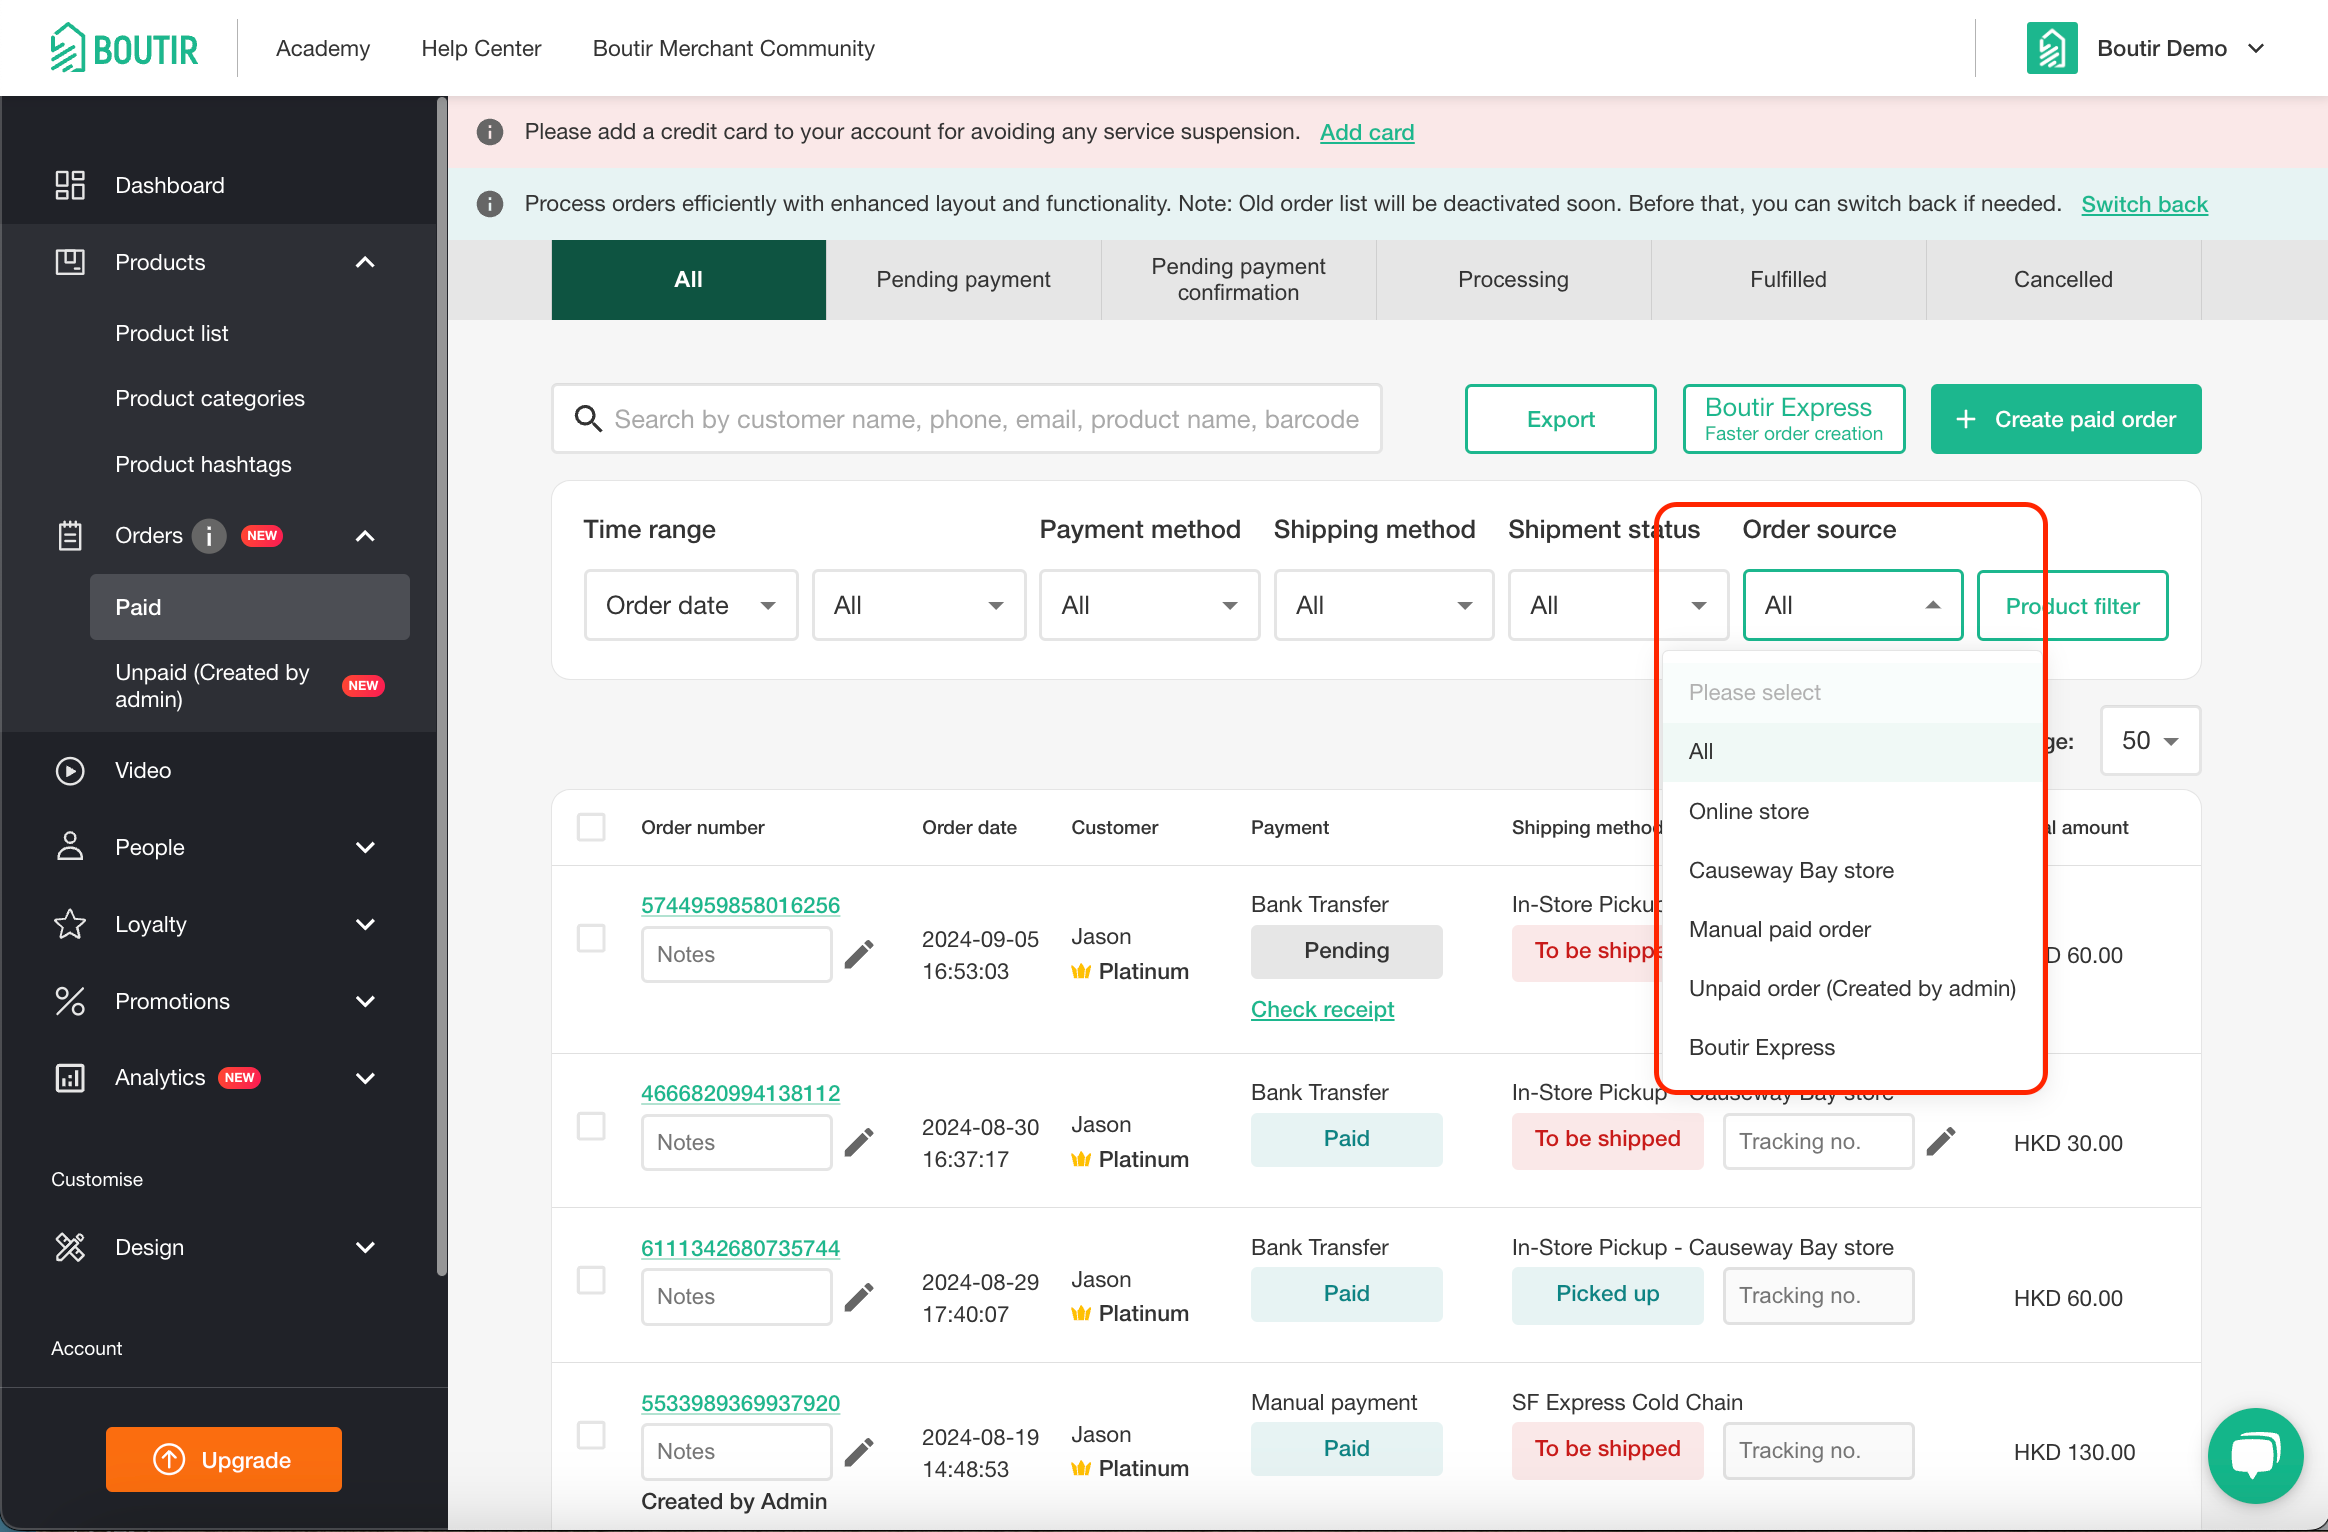Choose Online store in order source list
Image resolution: width=2328 pixels, height=1532 pixels.
[1850, 811]
